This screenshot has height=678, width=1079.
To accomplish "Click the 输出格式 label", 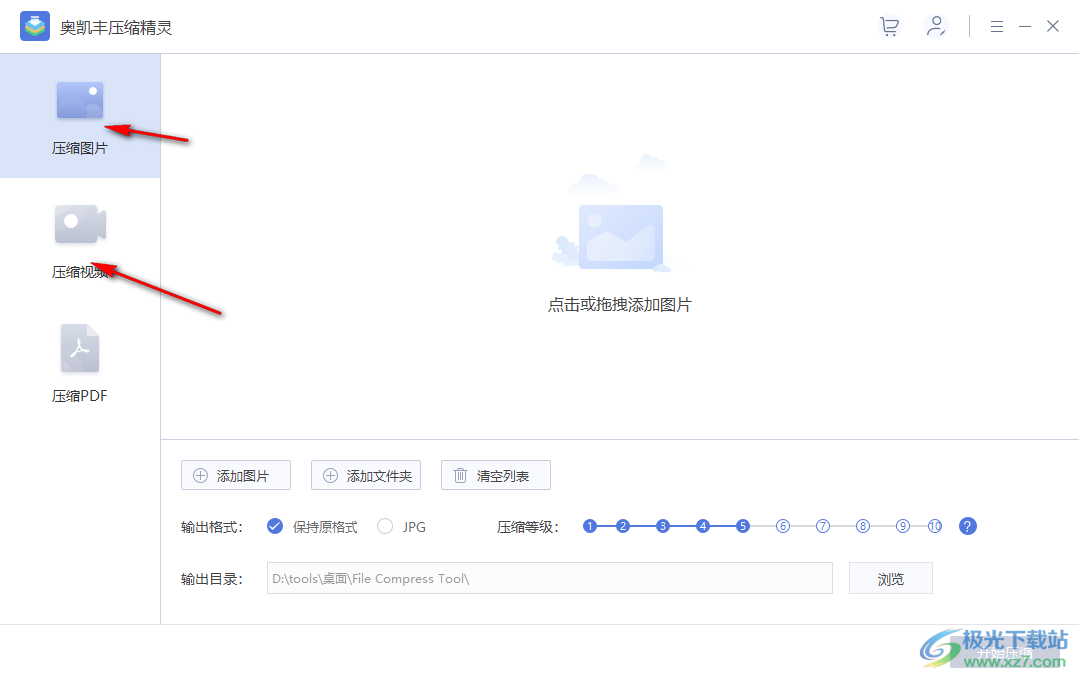I will [212, 527].
